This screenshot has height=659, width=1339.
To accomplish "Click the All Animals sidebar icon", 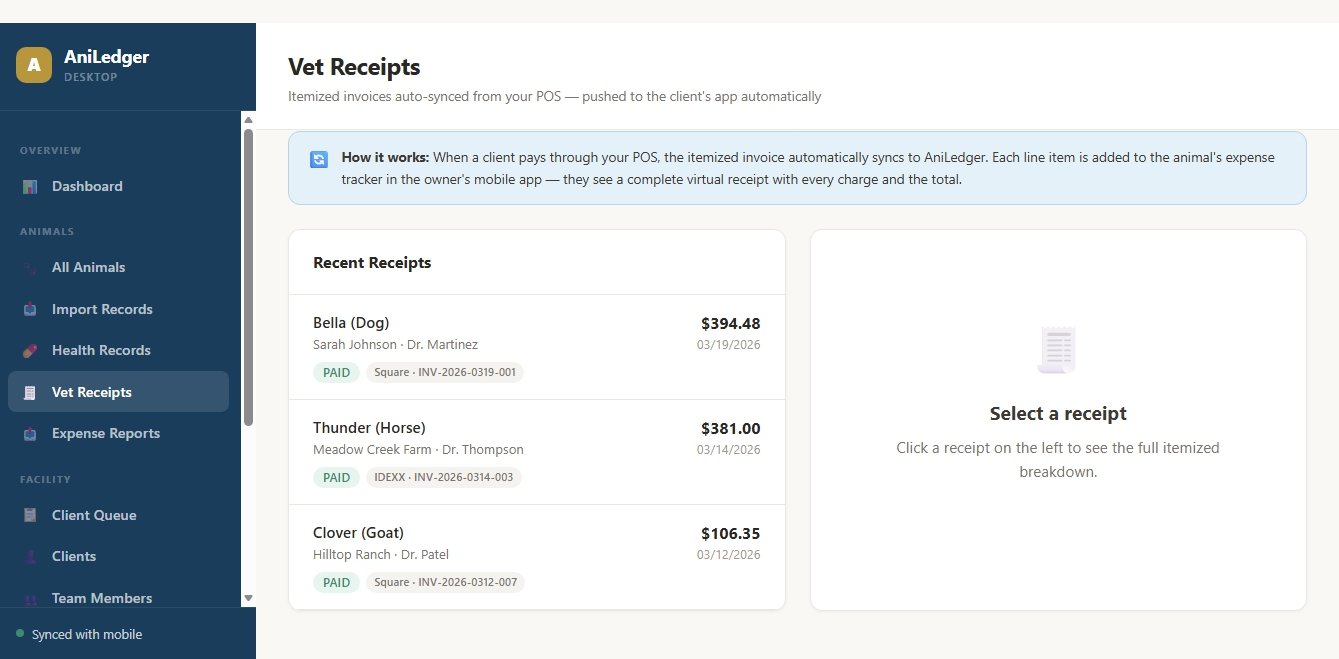I will 30,268.
